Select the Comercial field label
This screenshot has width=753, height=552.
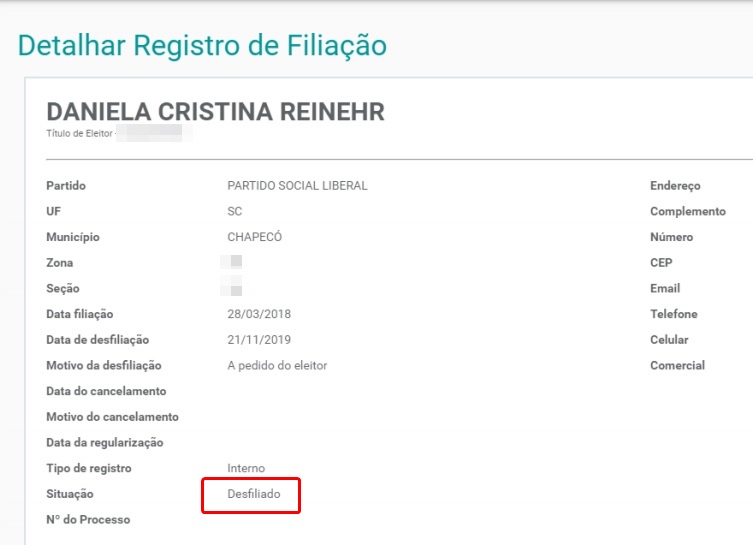click(677, 366)
